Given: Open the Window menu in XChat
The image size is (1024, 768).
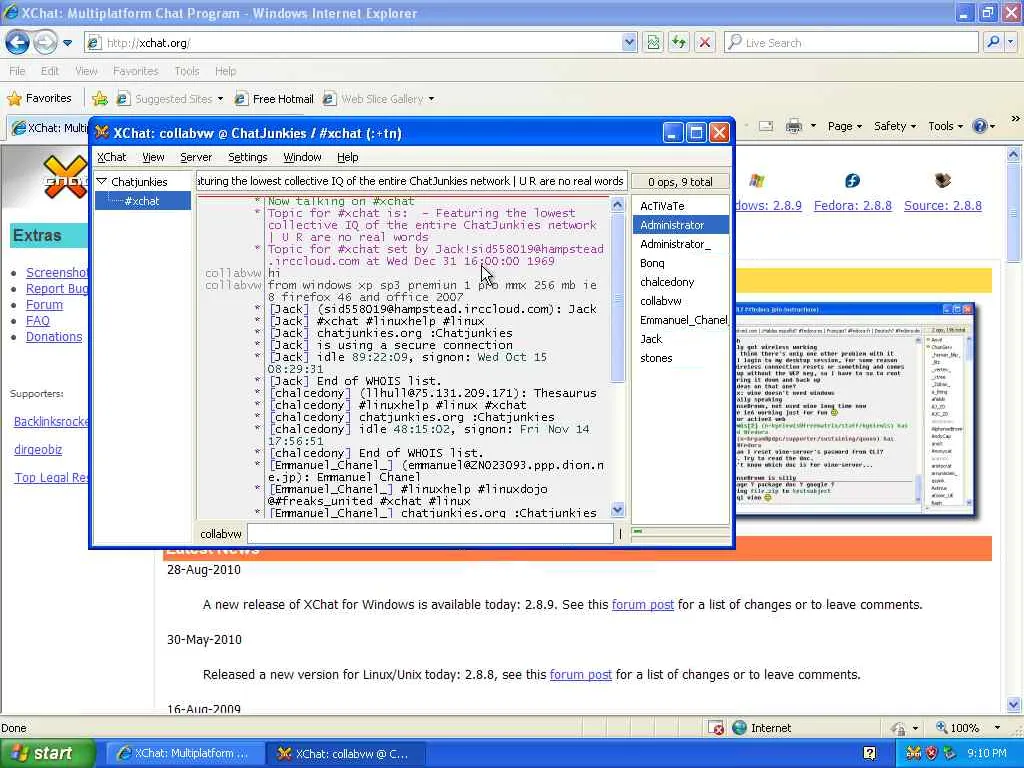Looking at the screenshot, I should click(x=302, y=157).
